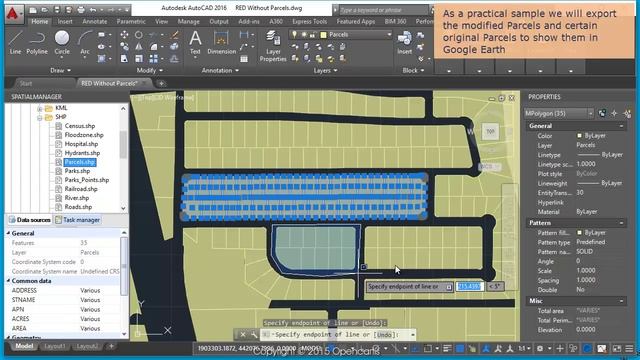The image size is (640, 360).
Task: Collapse the Pattern section in Properties
Action: pyautogui.click(x=622, y=223)
